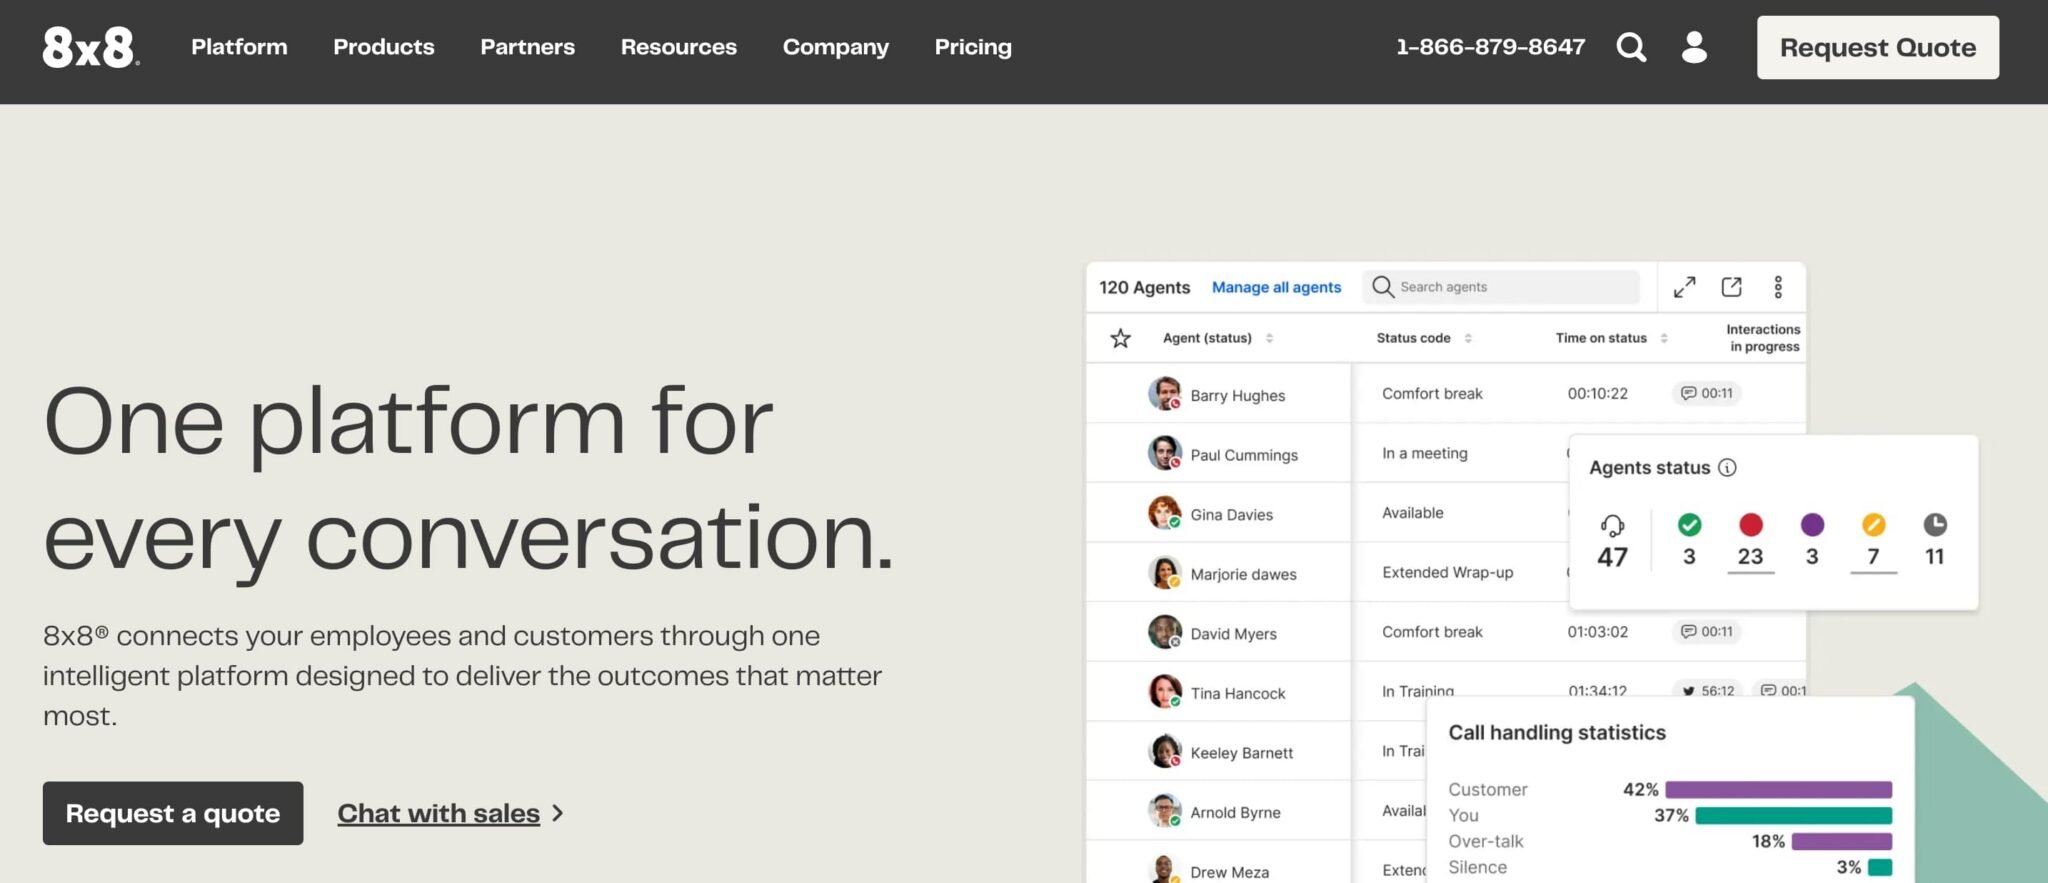
Task: Click Comfort break status for Barry Hughes
Action: point(1432,393)
